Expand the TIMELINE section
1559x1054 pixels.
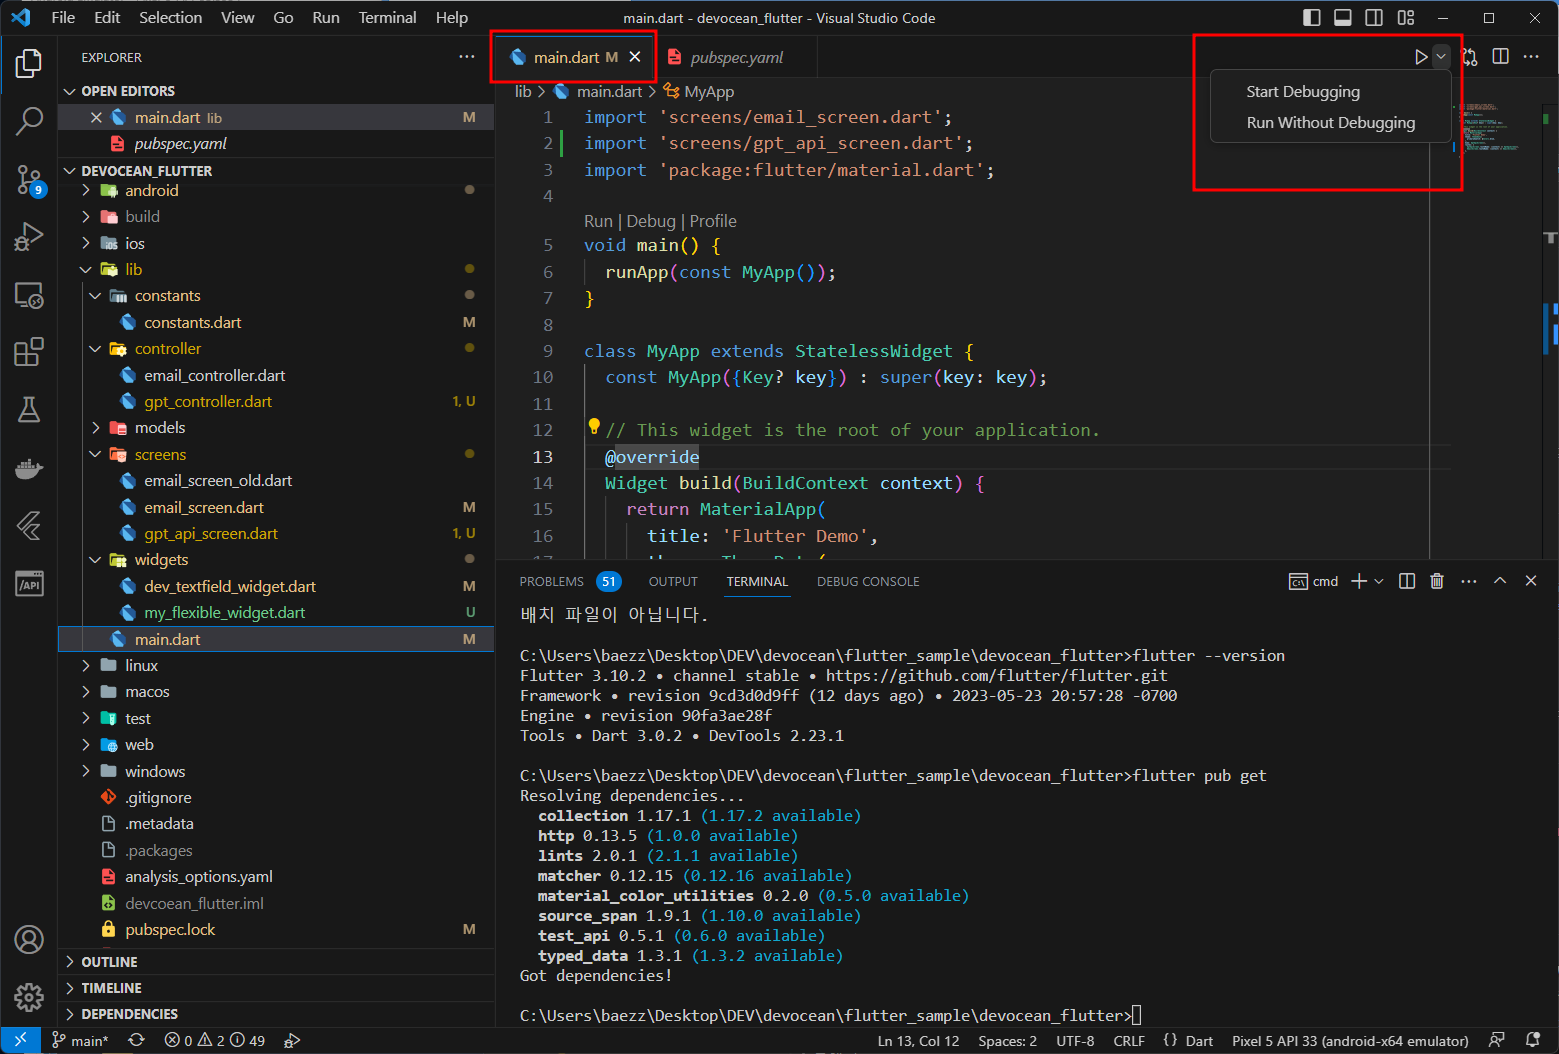click(x=276, y=988)
